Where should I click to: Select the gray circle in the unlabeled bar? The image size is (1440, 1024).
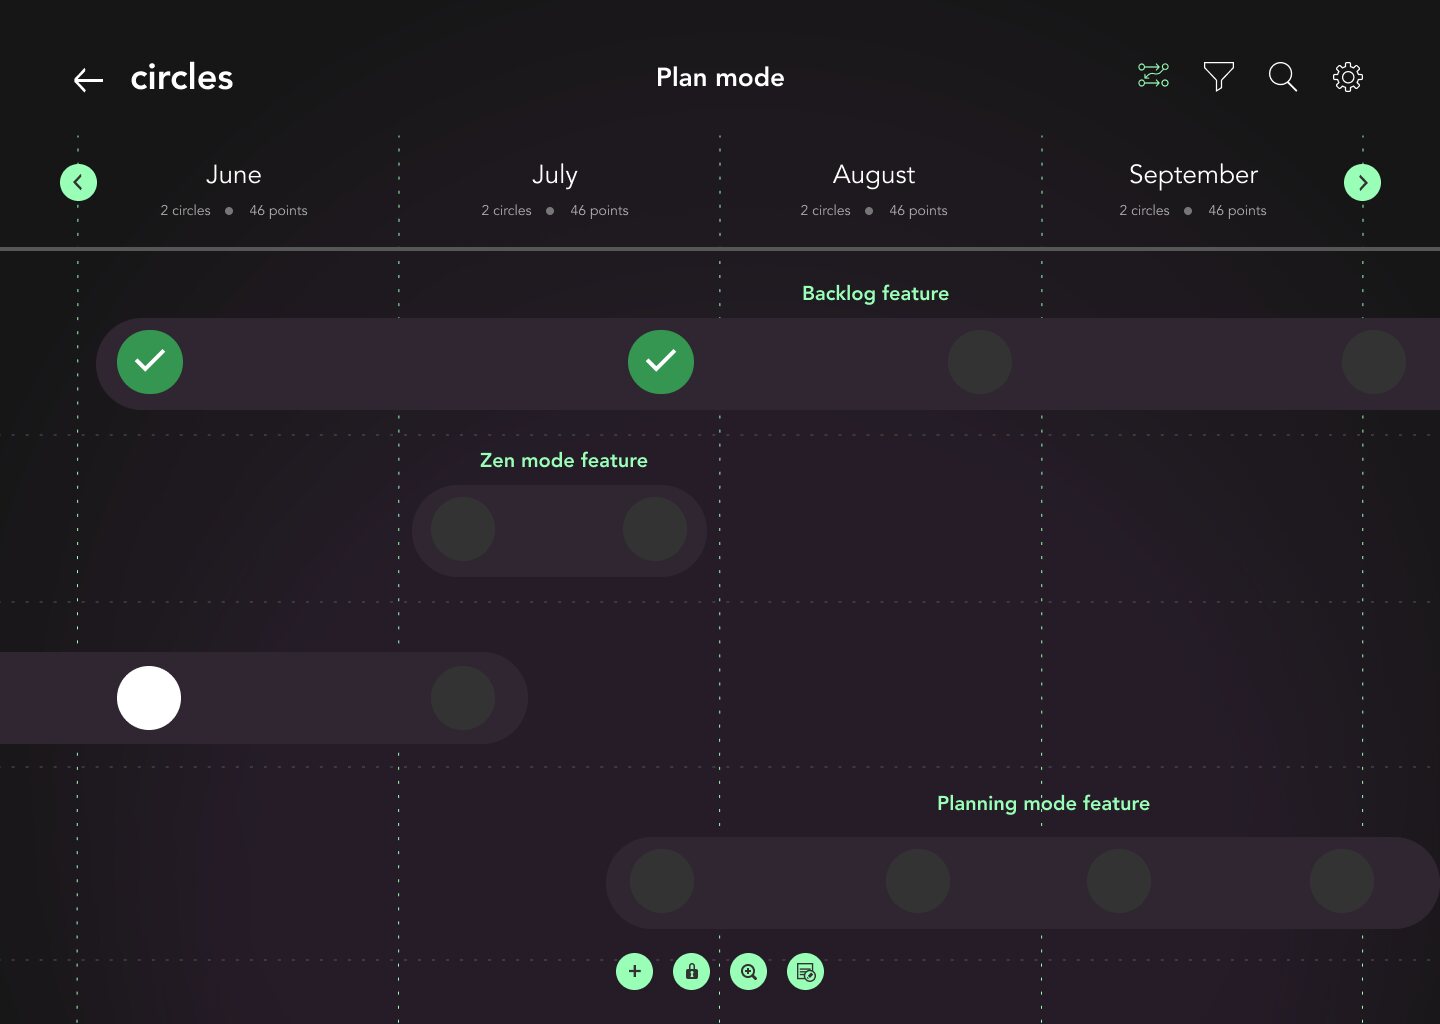[463, 698]
